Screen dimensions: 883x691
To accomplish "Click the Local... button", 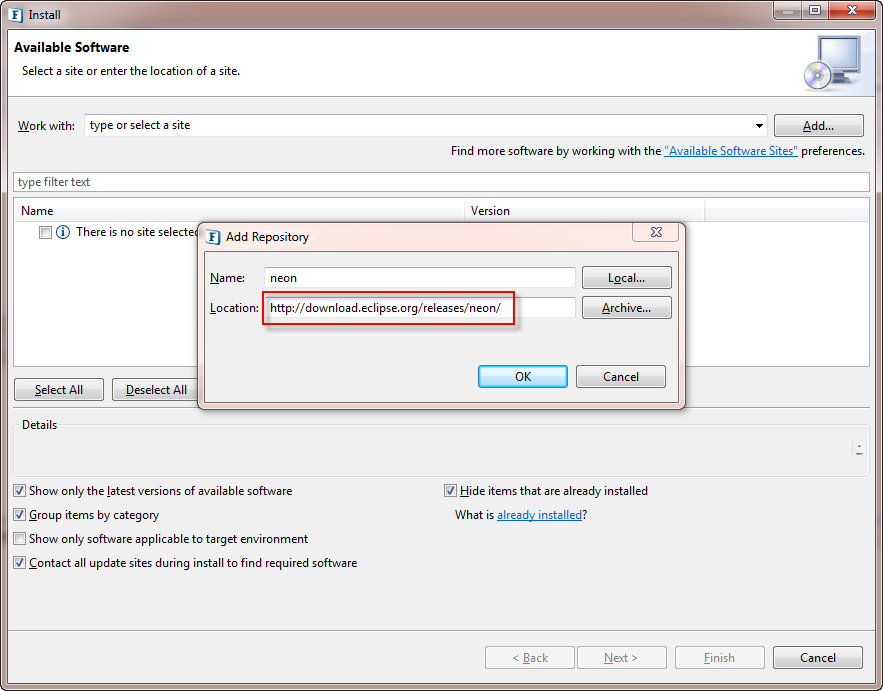I will (x=626, y=278).
